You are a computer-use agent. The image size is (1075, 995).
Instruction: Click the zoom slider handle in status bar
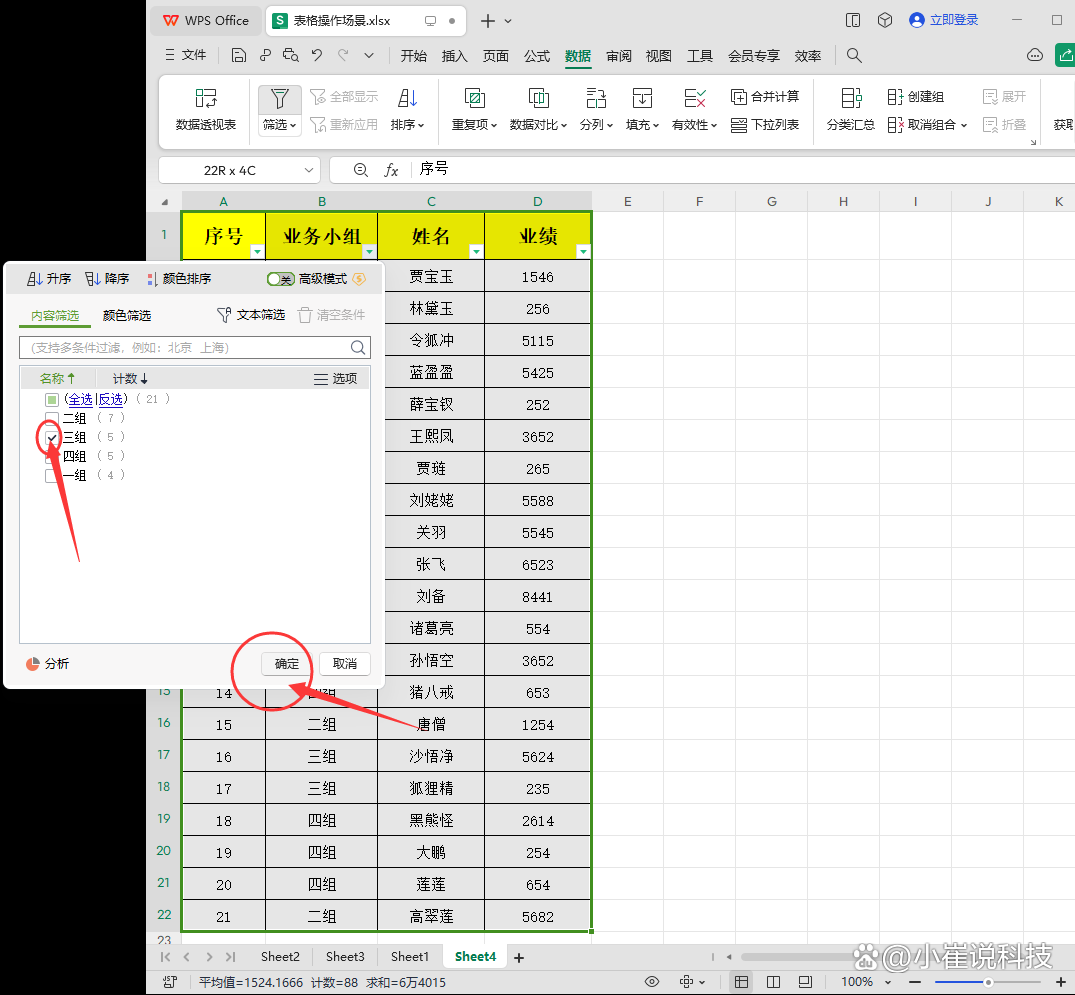click(x=988, y=982)
